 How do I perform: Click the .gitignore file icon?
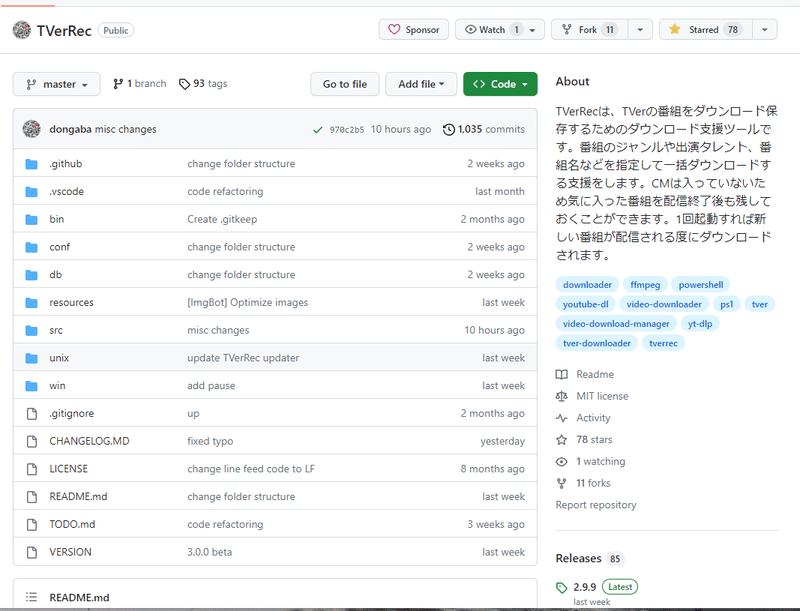click(x=32, y=414)
